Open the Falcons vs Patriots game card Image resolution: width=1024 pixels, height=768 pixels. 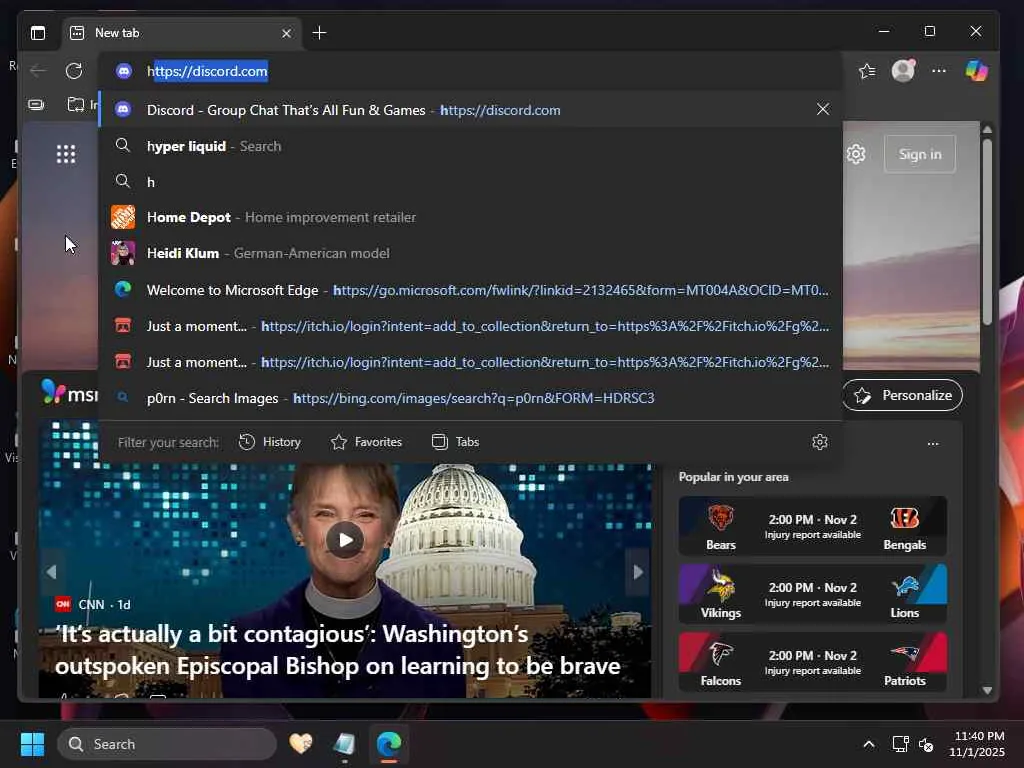tap(812, 662)
